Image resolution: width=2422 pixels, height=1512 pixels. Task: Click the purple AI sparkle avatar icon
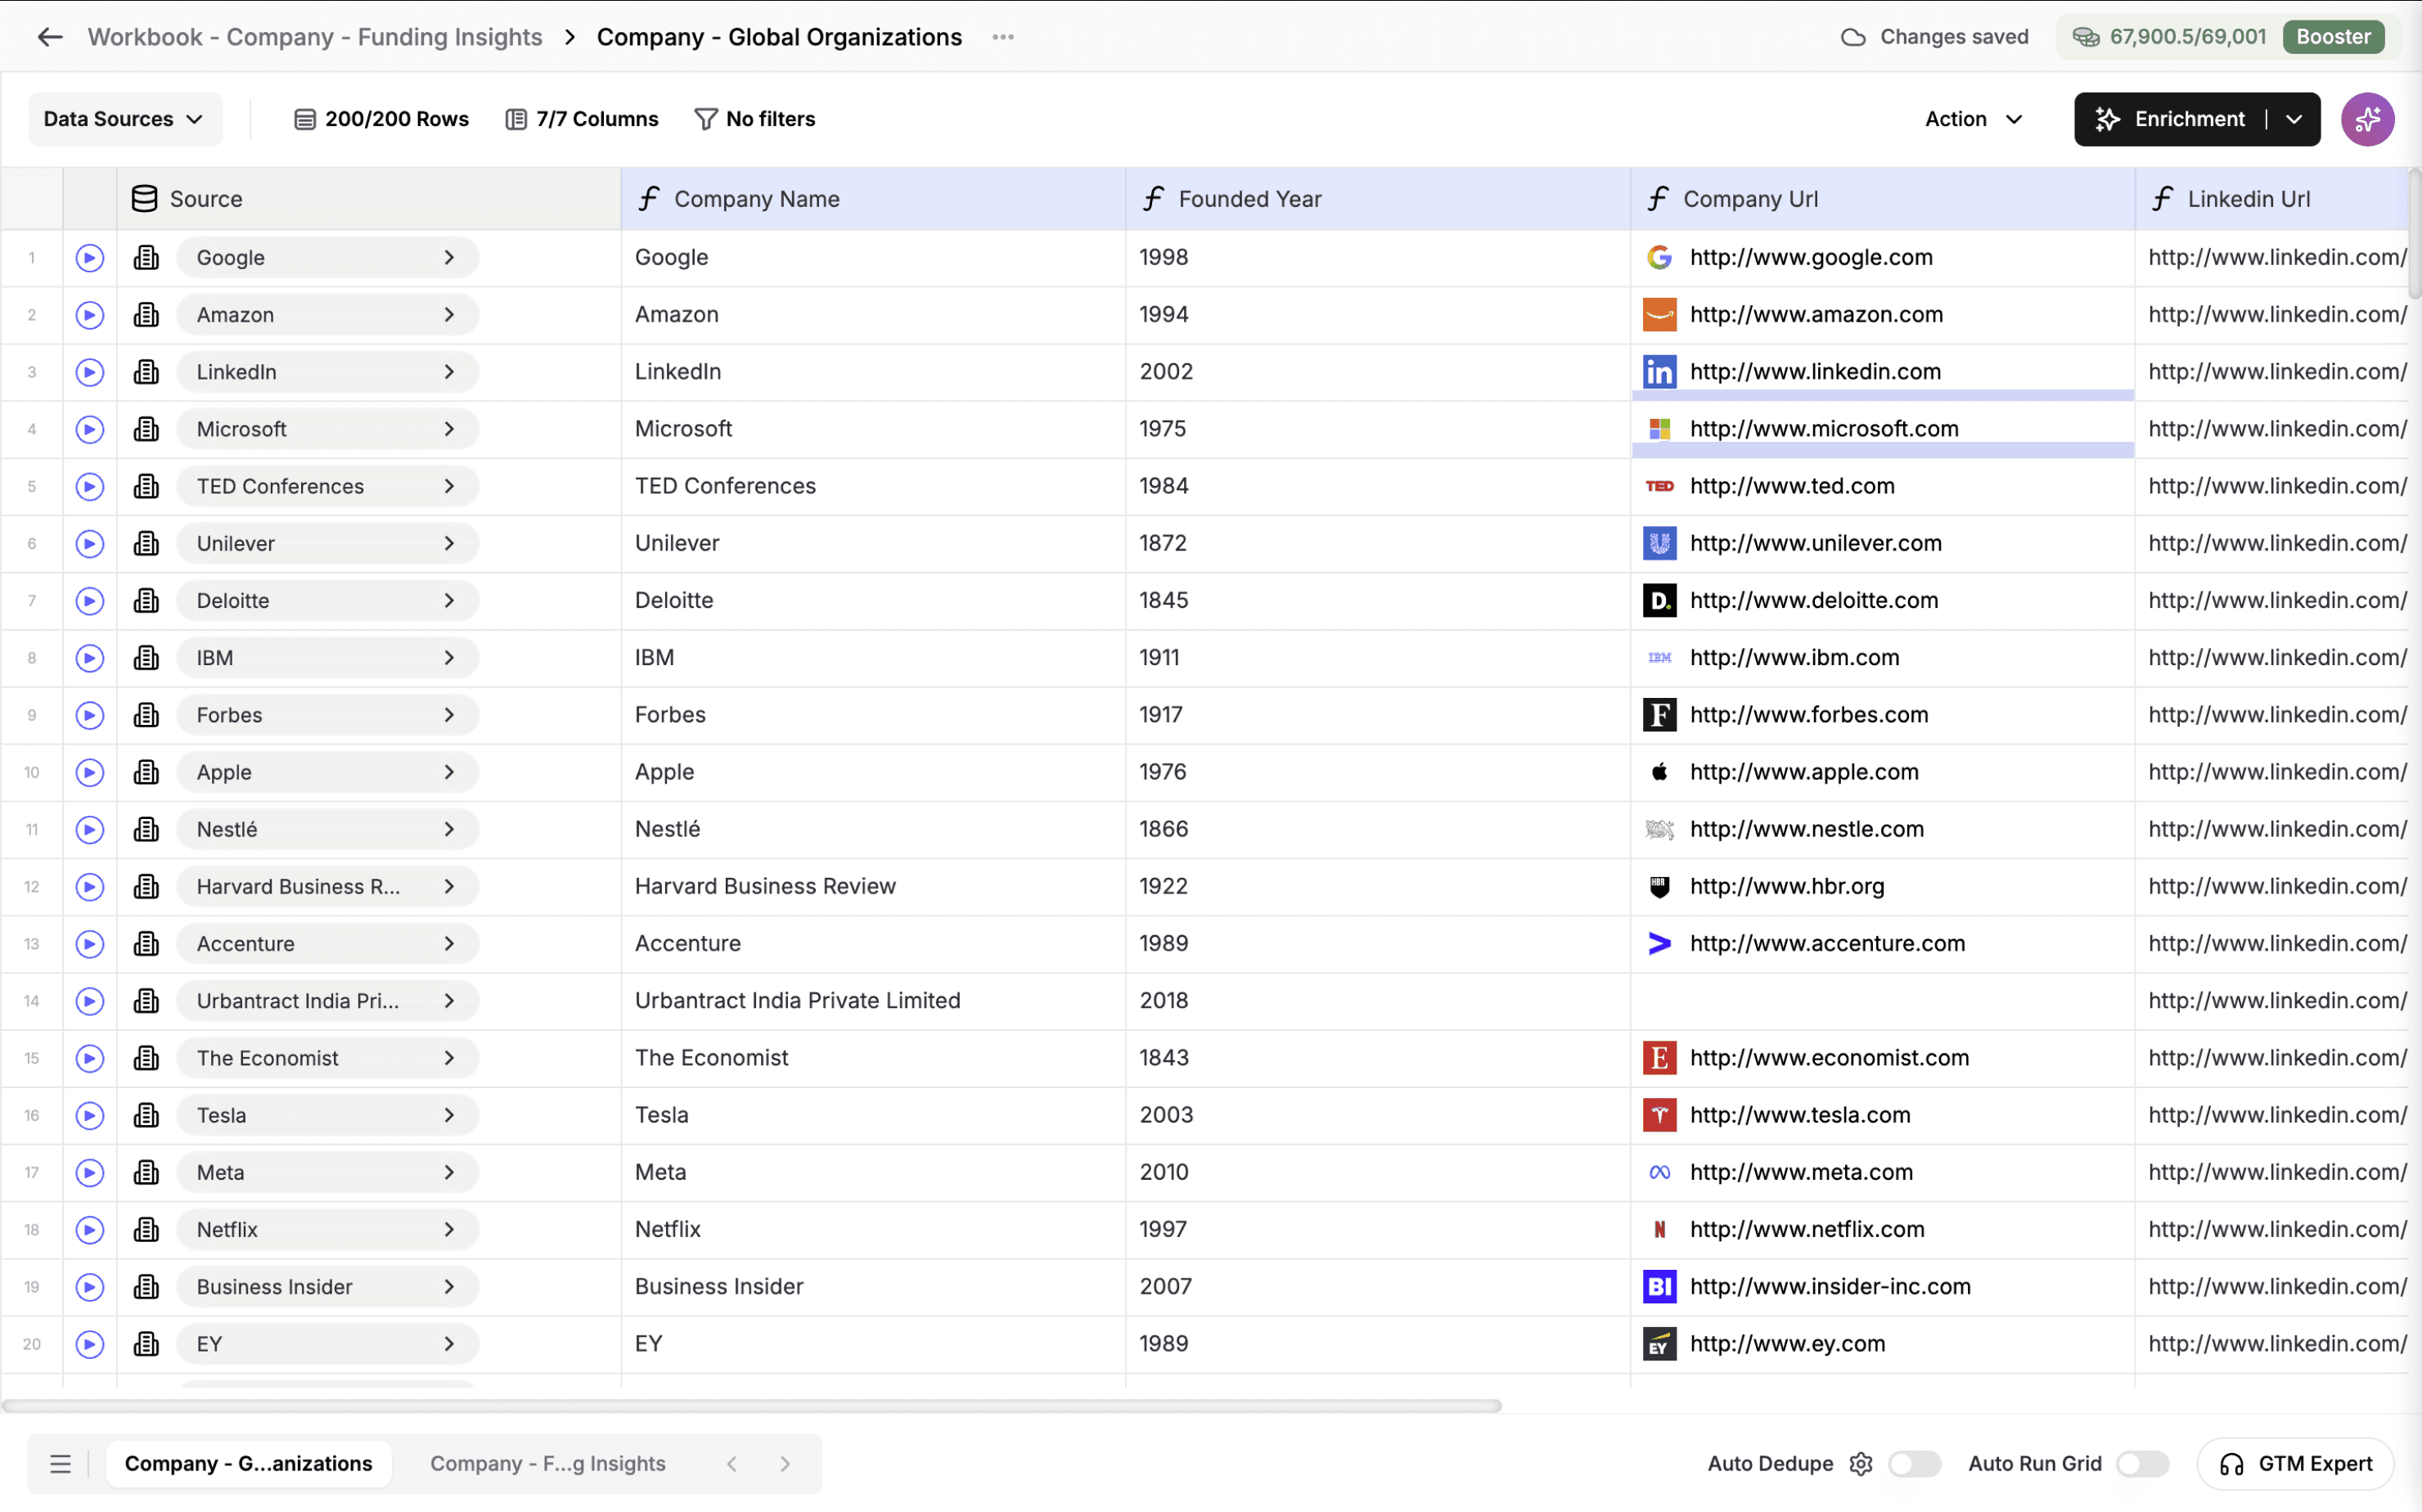[2366, 119]
